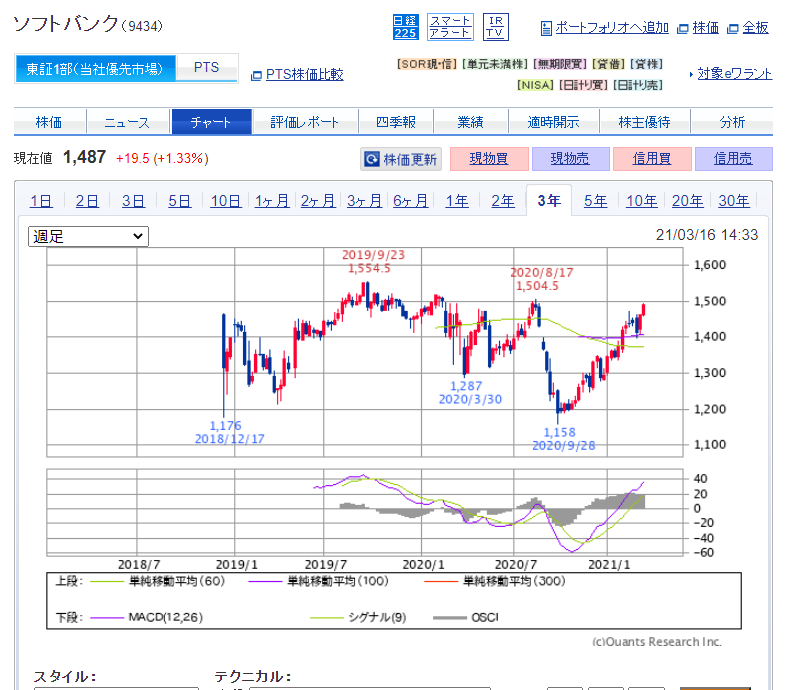This screenshot has width=790, height=690.
Task: Click the シグナル(9) legend entry
Action: click(358, 617)
